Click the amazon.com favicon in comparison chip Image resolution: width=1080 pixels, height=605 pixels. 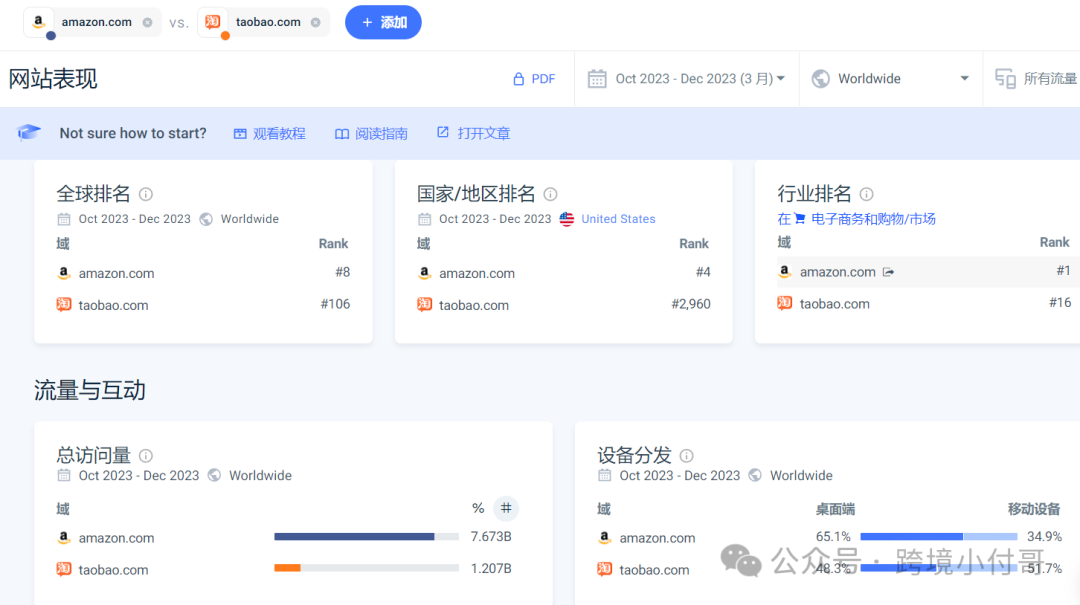[39, 21]
